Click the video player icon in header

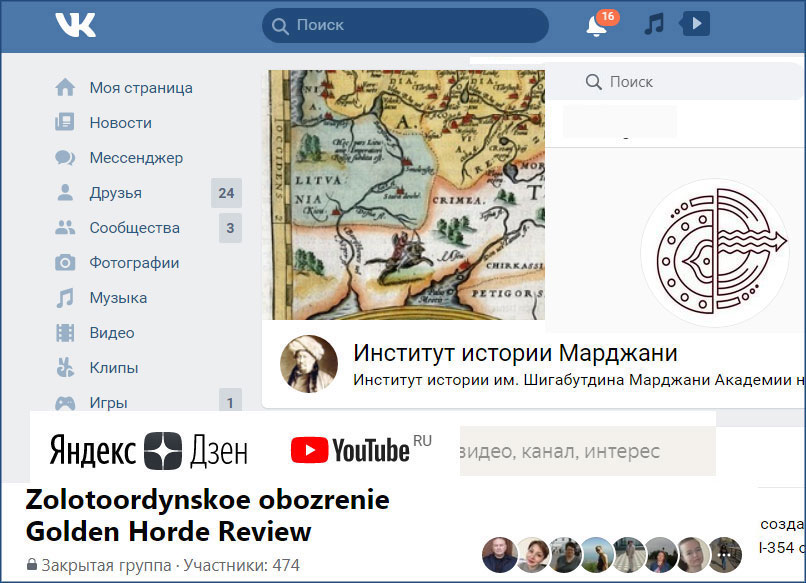(x=695, y=24)
